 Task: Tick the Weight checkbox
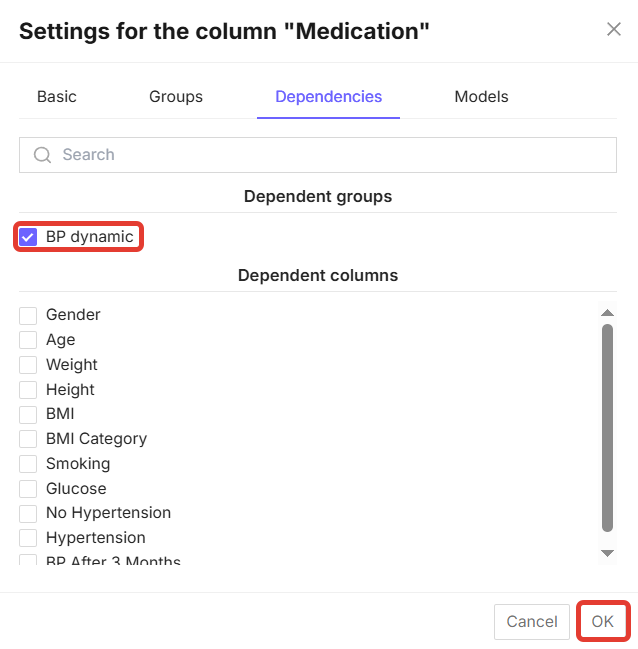28,365
